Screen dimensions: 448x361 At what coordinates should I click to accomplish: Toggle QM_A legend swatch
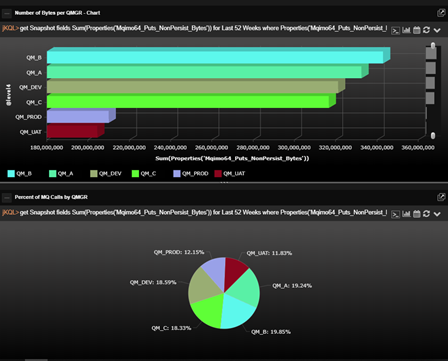click(x=52, y=174)
